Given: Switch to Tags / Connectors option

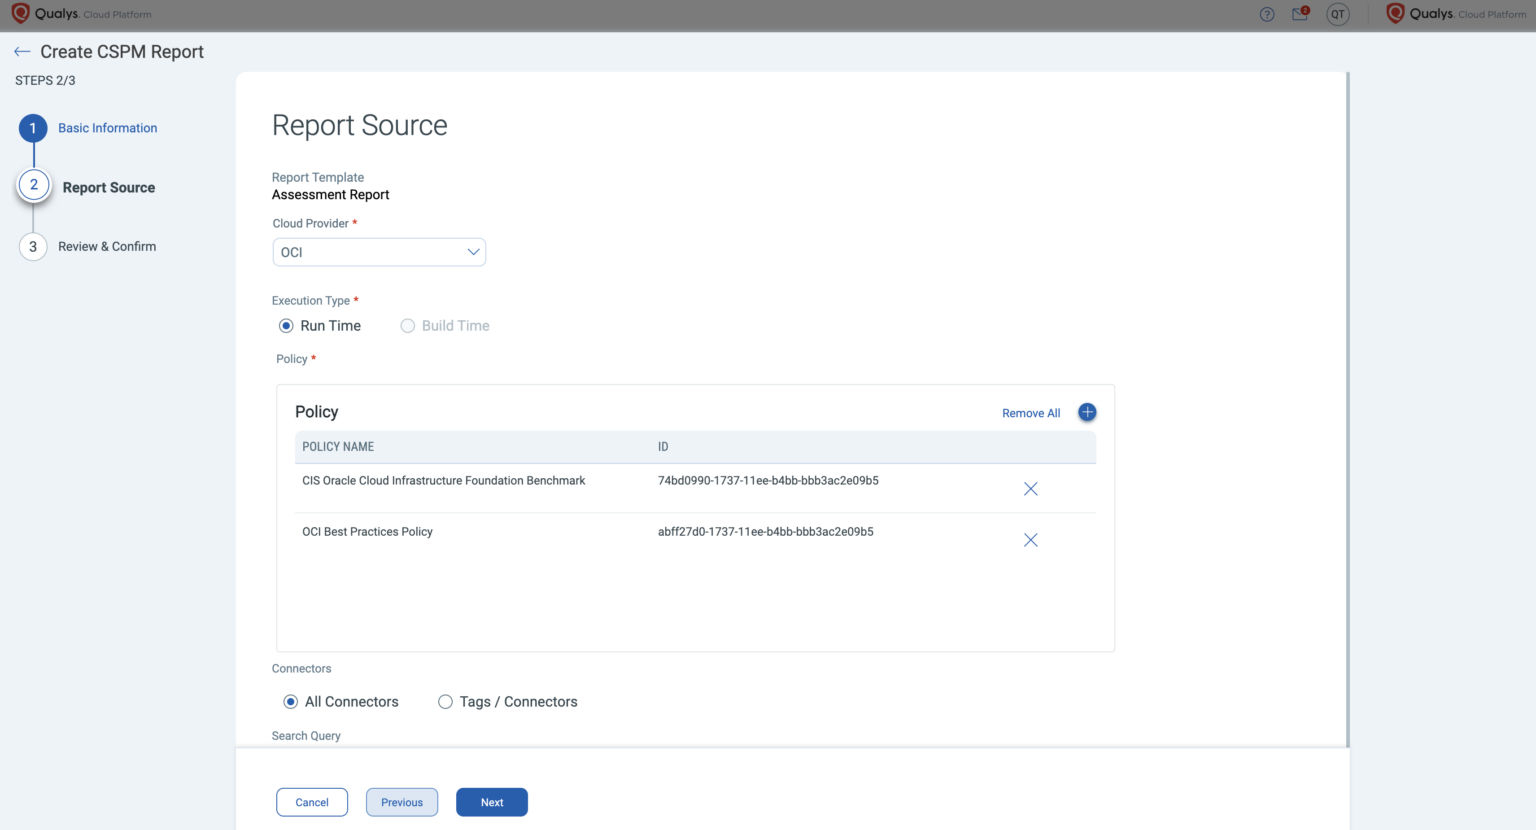Looking at the screenshot, I should (x=445, y=701).
